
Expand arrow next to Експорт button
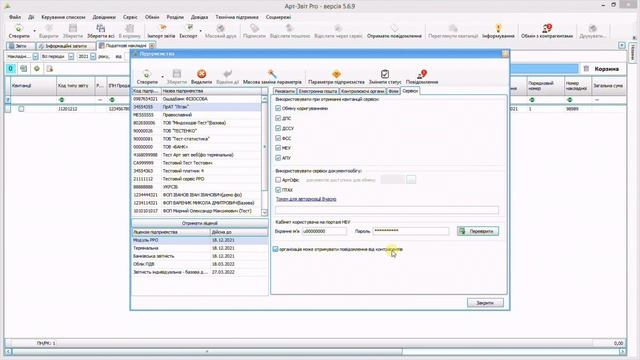[x=200, y=31]
